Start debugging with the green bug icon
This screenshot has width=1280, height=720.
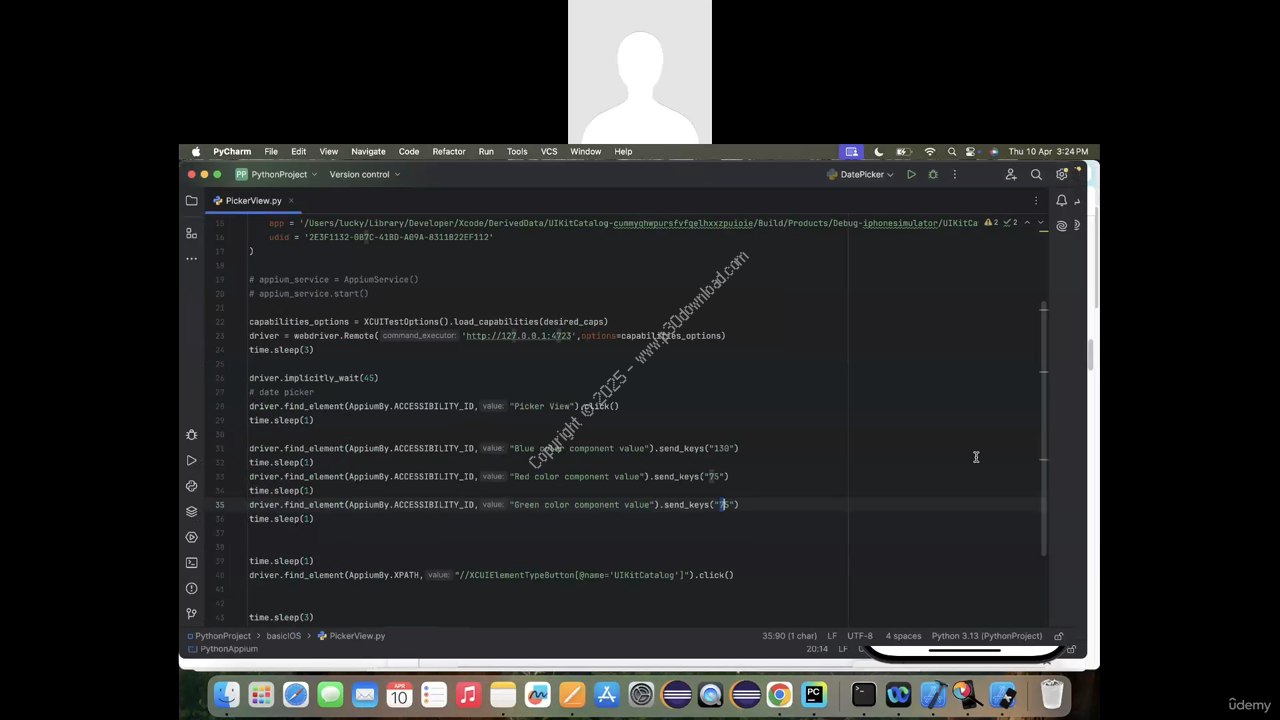tap(933, 175)
